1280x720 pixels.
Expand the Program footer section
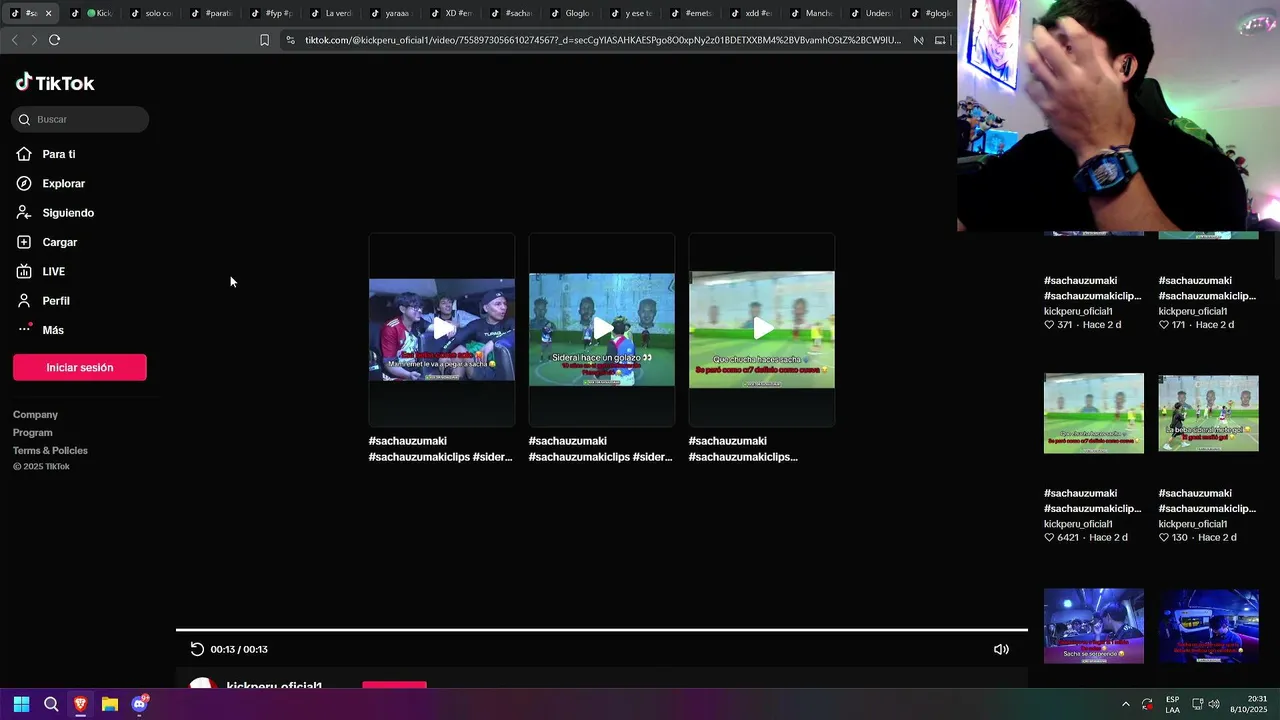point(32,432)
